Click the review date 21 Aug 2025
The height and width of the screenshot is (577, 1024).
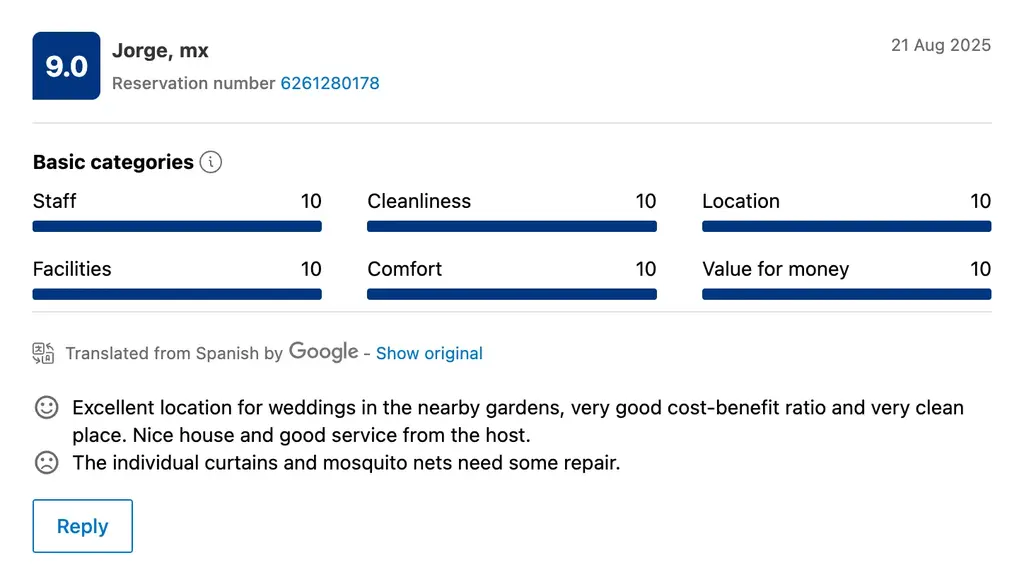[x=940, y=45]
